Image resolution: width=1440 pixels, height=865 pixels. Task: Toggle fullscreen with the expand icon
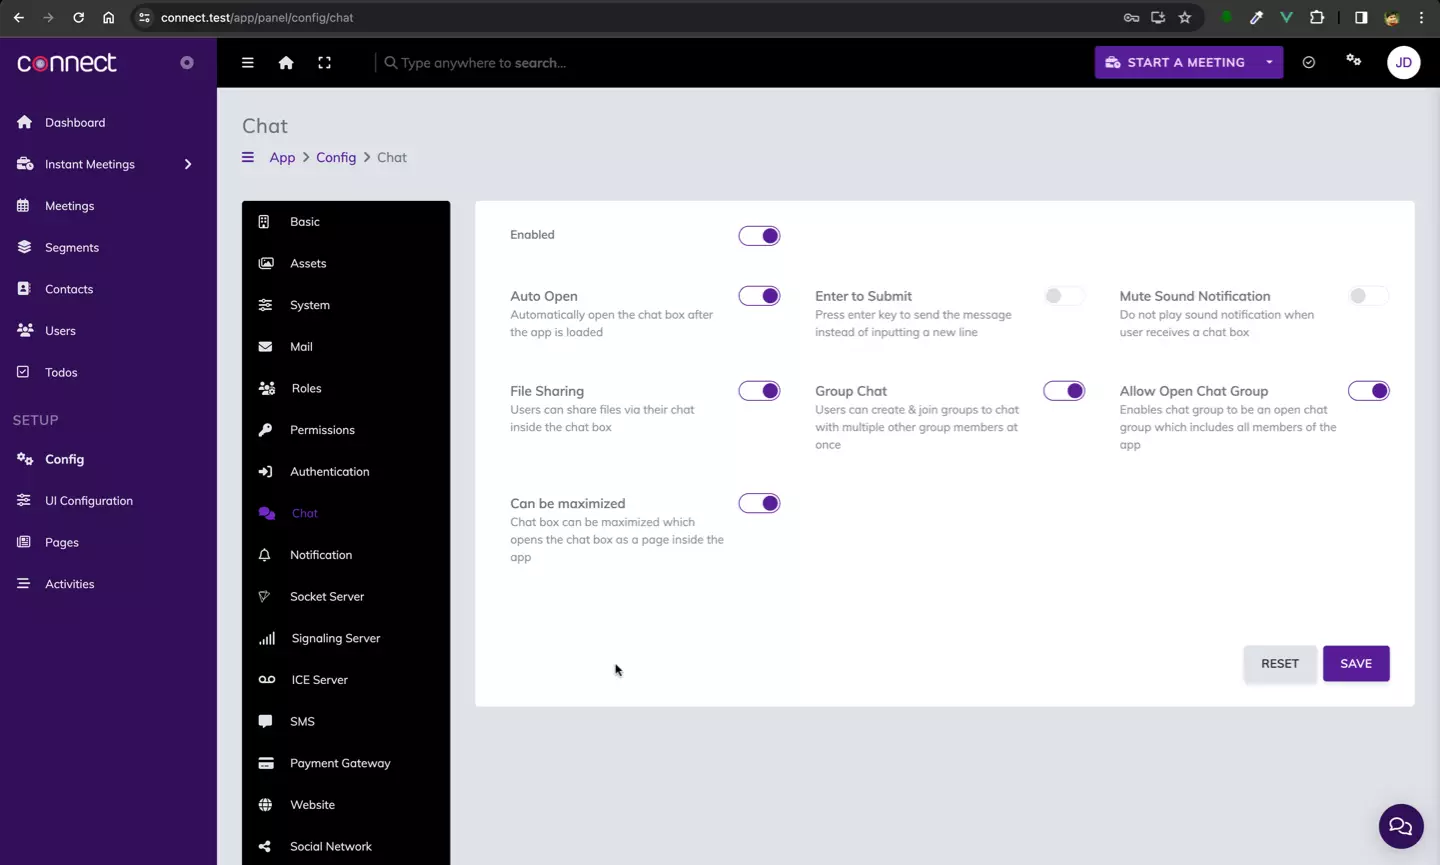pyautogui.click(x=325, y=62)
